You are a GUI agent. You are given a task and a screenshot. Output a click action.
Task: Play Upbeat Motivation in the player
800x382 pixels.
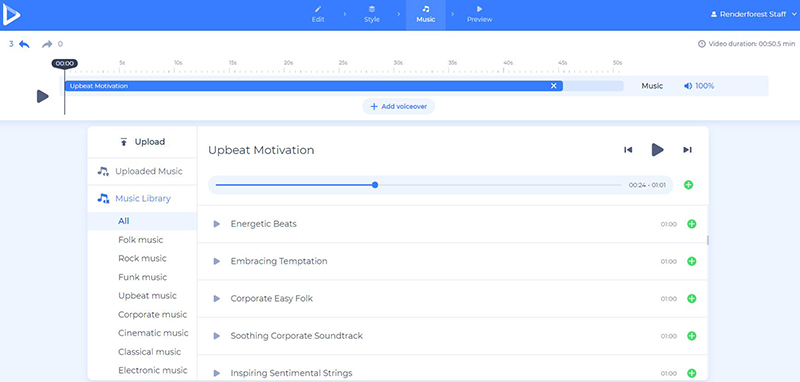(657, 149)
